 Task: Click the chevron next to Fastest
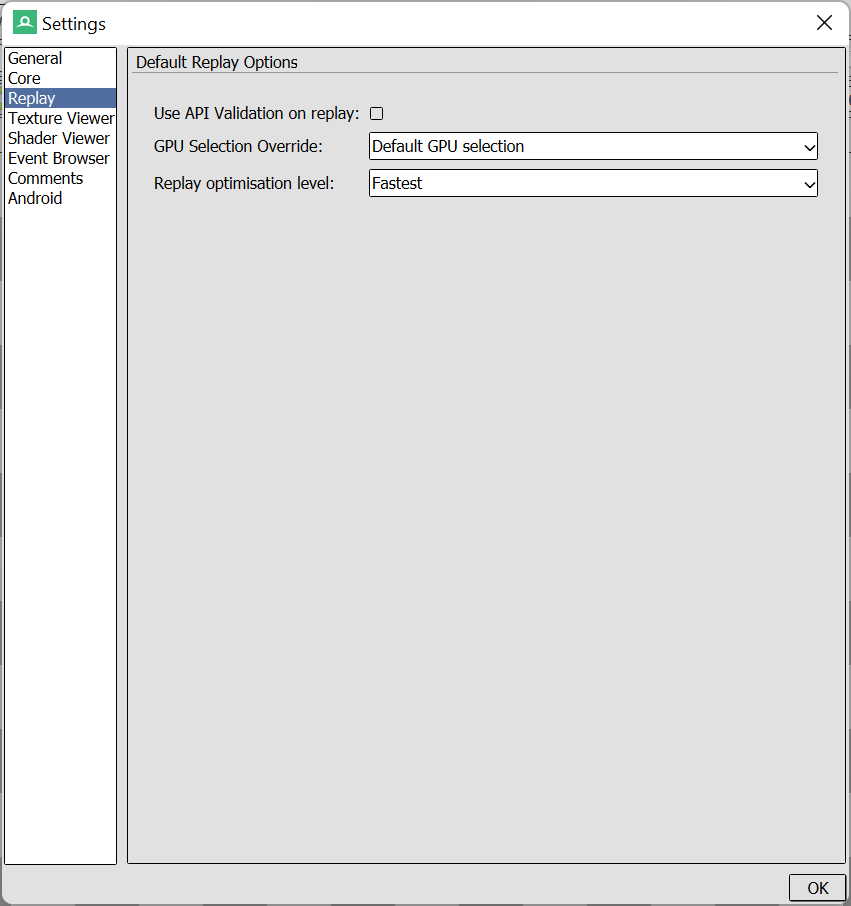pos(809,184)
